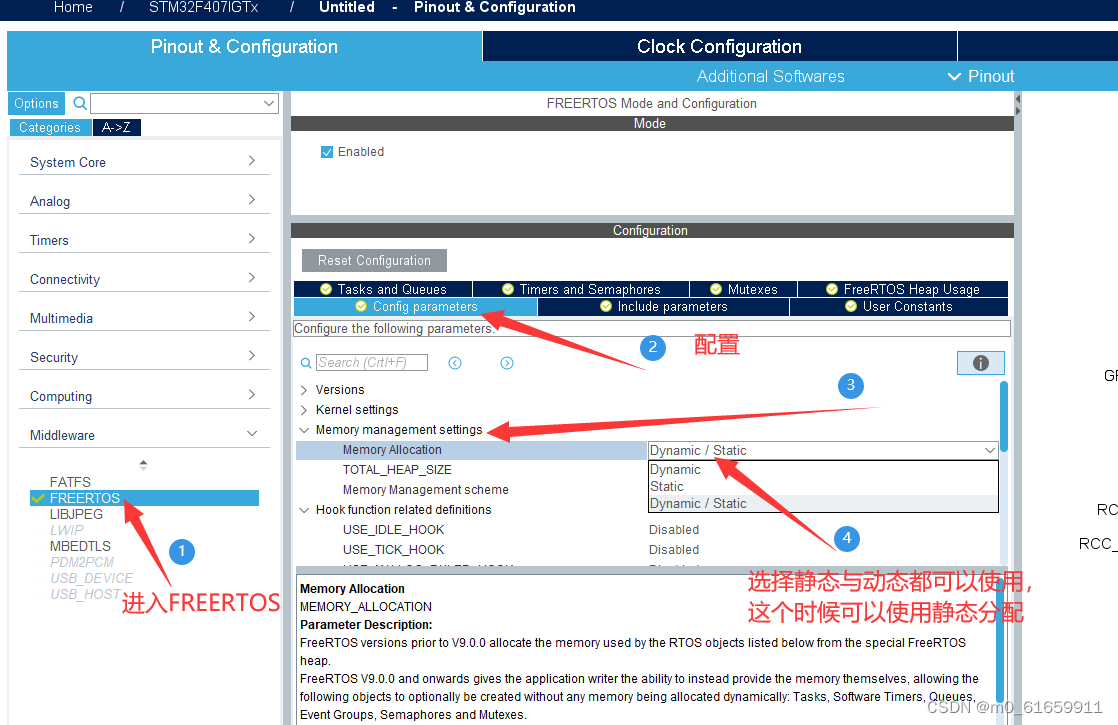Image resolution: width=1118 pixels, height=725 pixels.
Task: Open Additional Softwares
Action: 770,76
